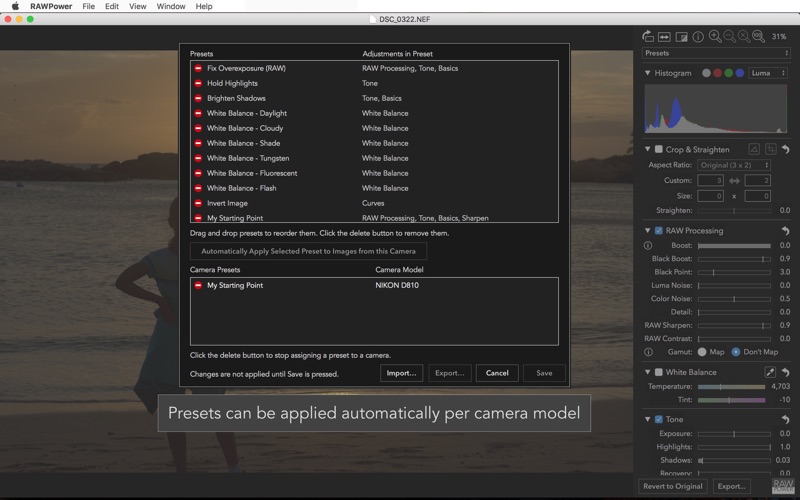Click the info icon next to Gamut
The image size is (800, 500).
(x=648, y=352)
